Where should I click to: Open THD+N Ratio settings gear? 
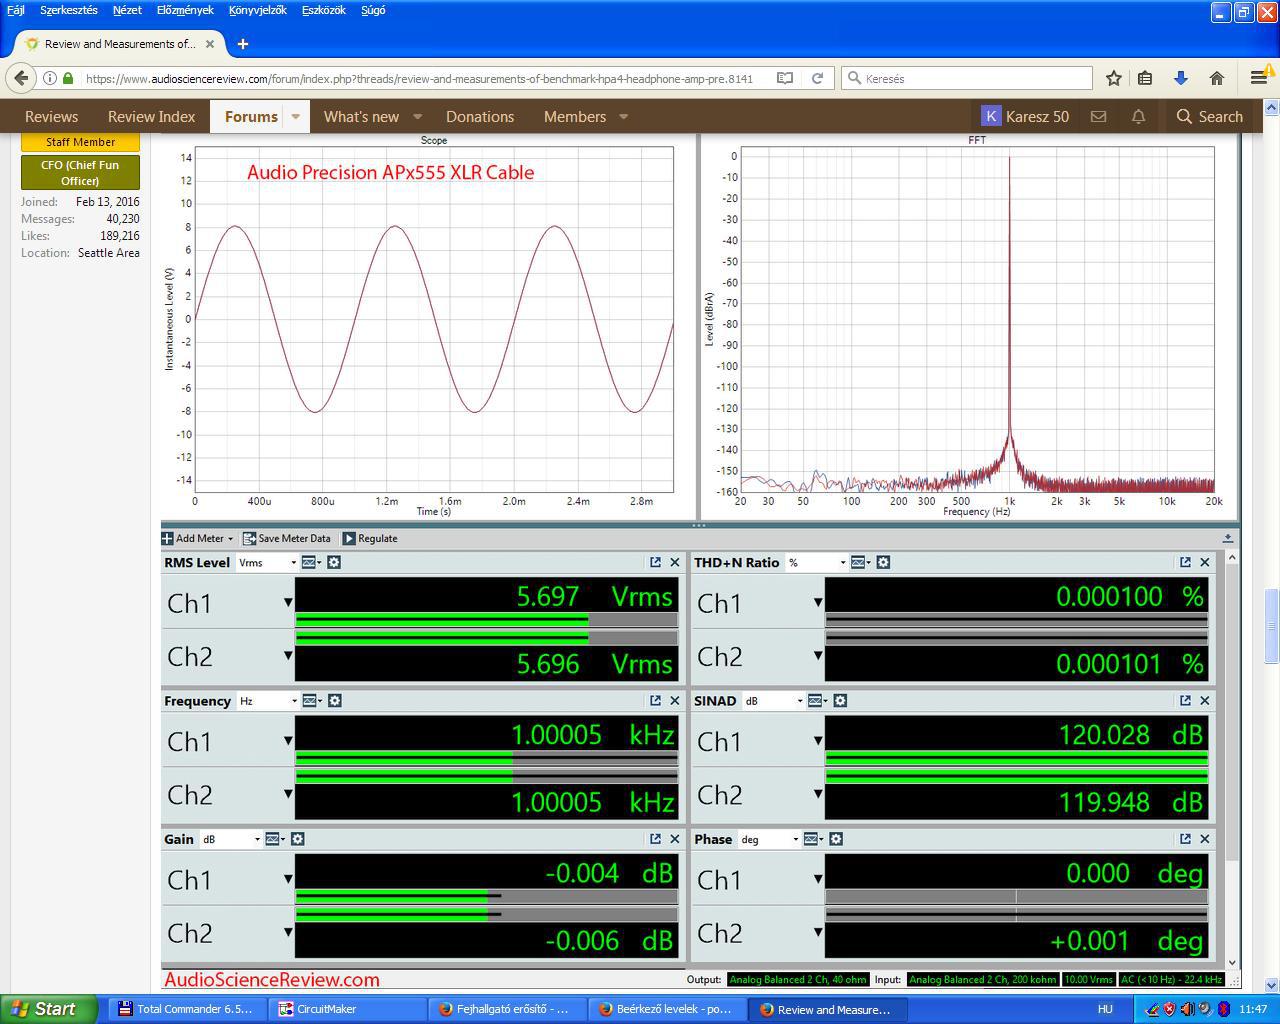click(883, 563)
